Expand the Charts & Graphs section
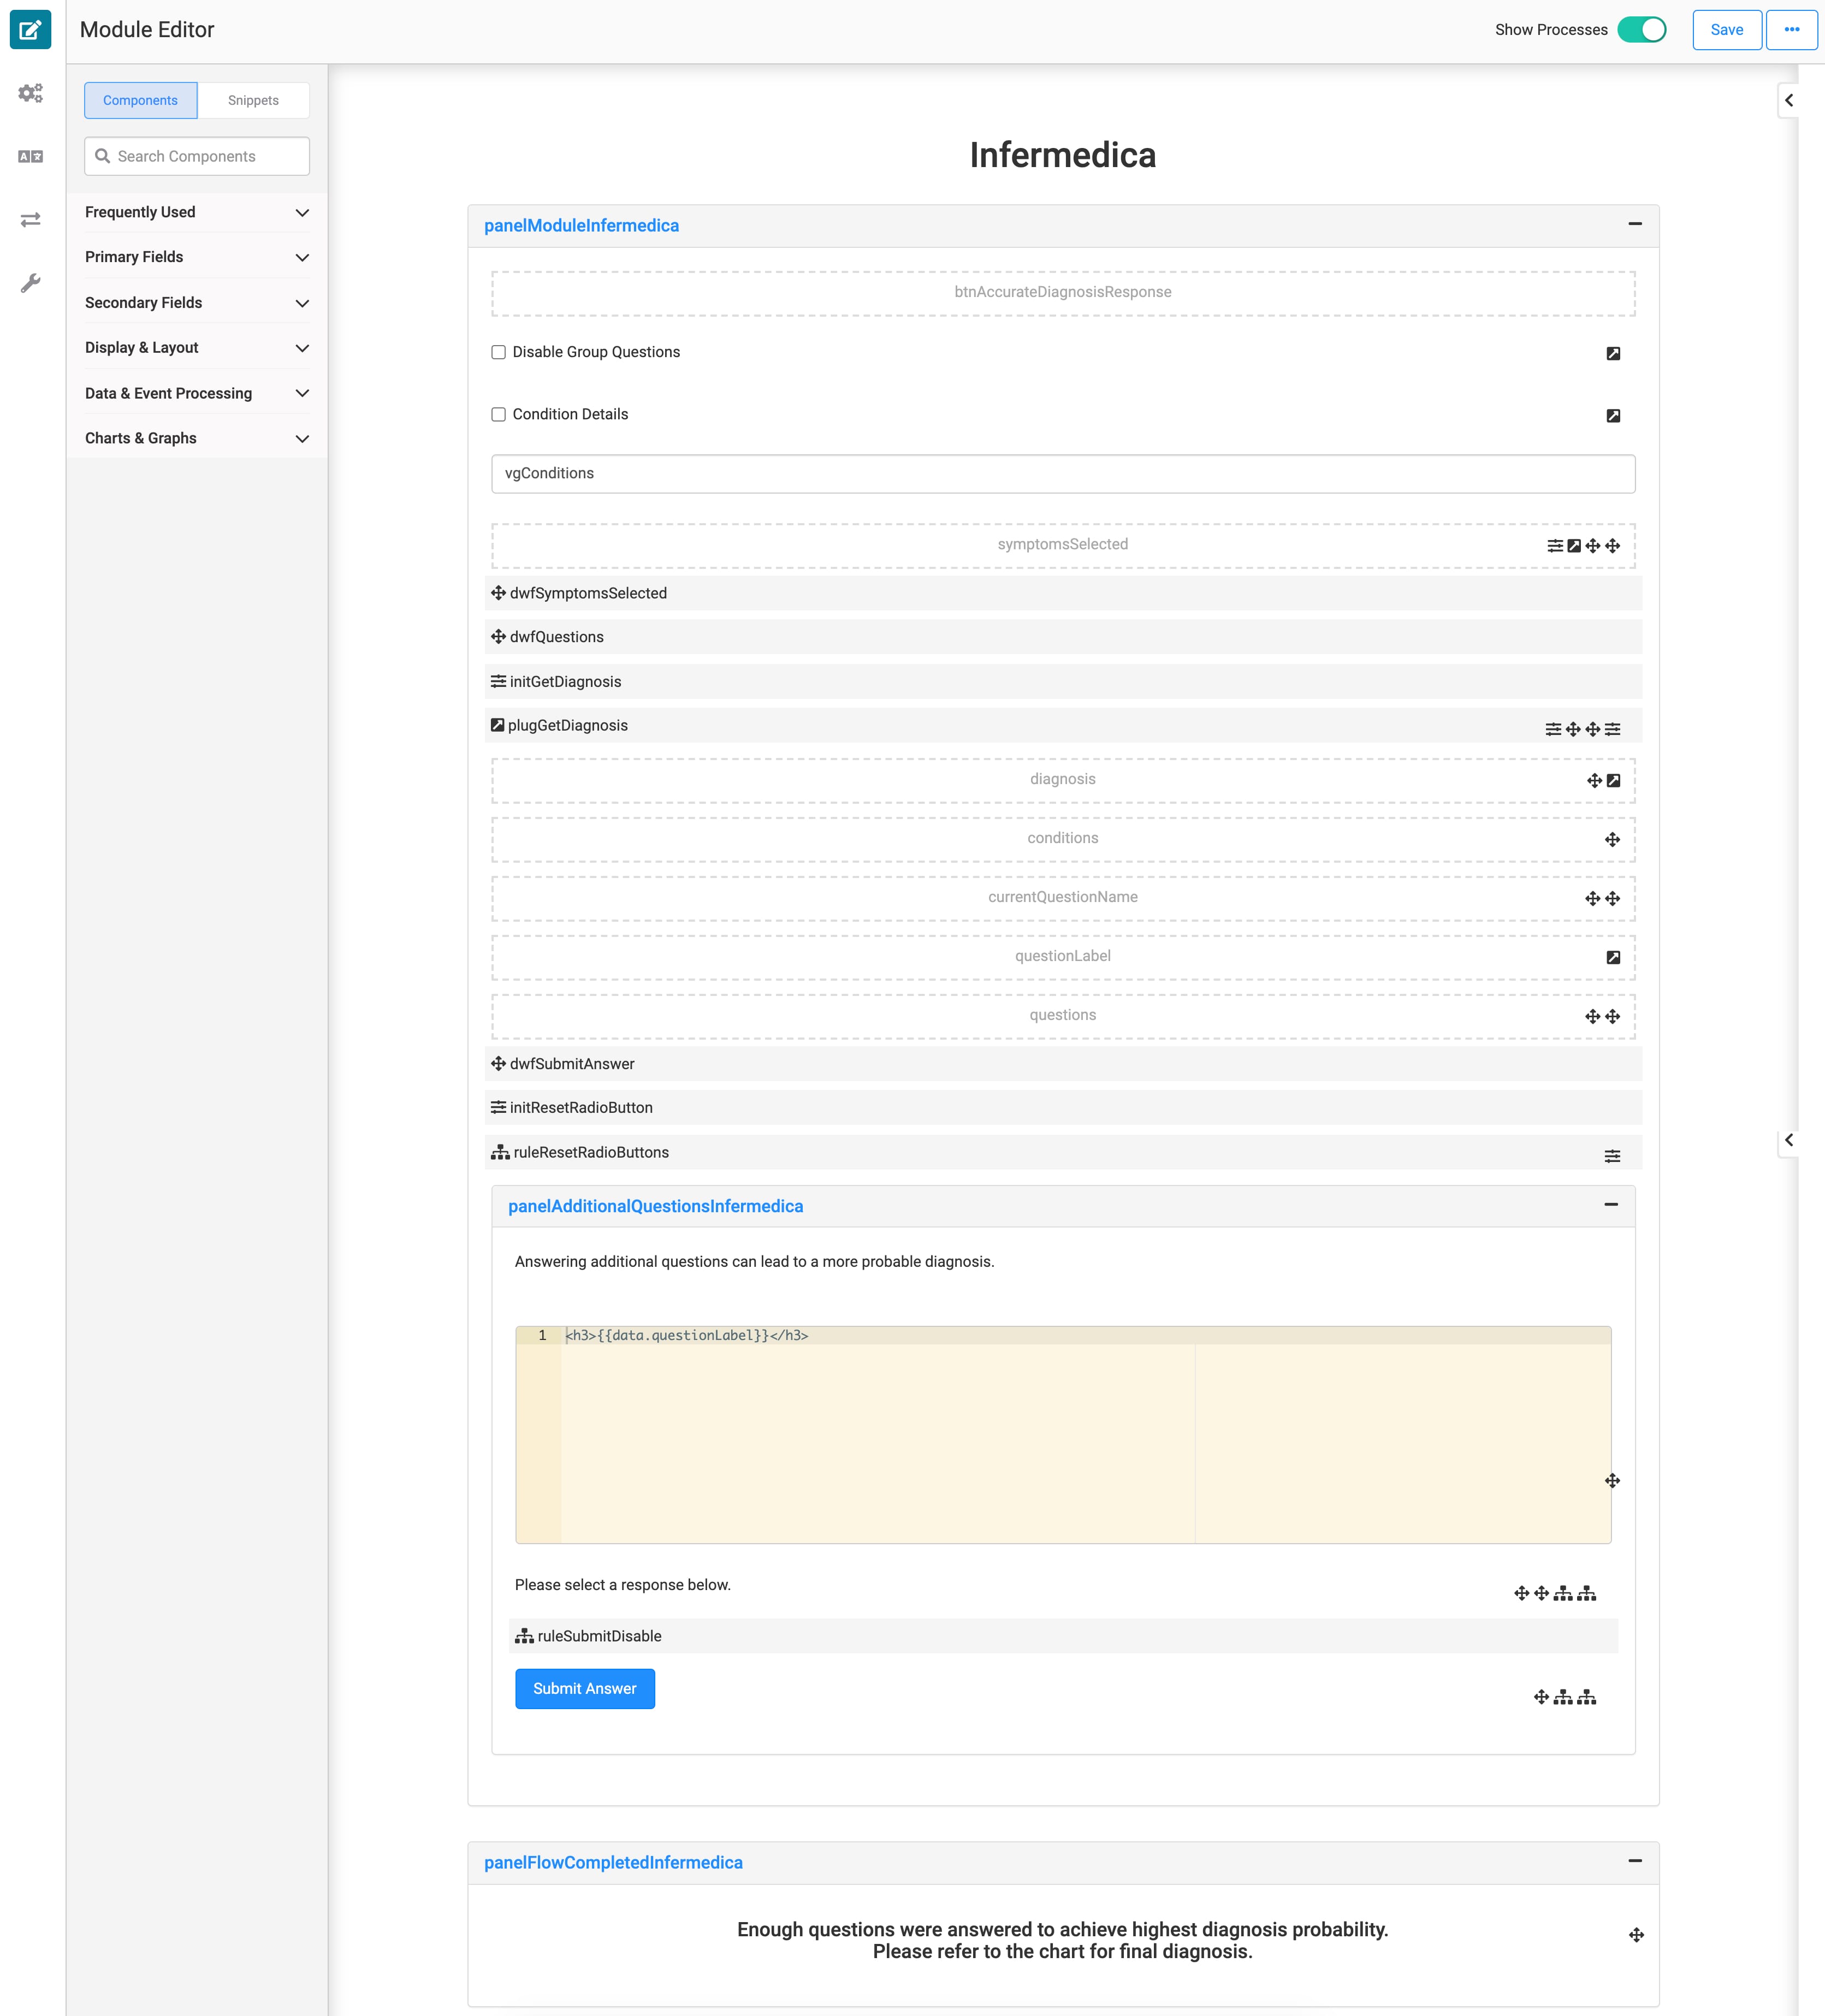 (x=197, y=438)
